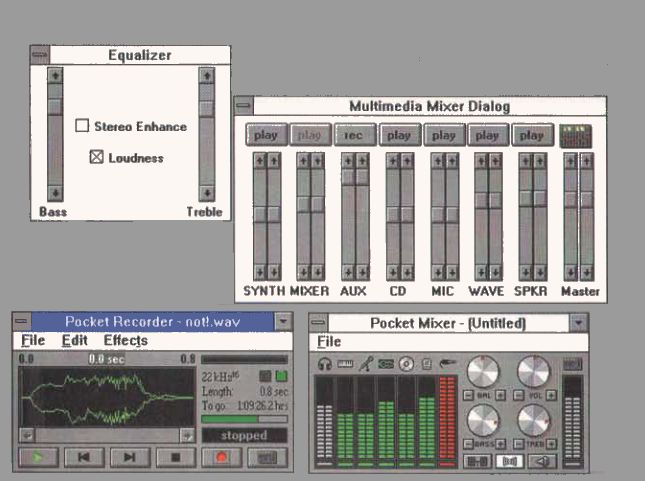Click the 'stopped' status display

pyautogui.click(x=244, y=435)
